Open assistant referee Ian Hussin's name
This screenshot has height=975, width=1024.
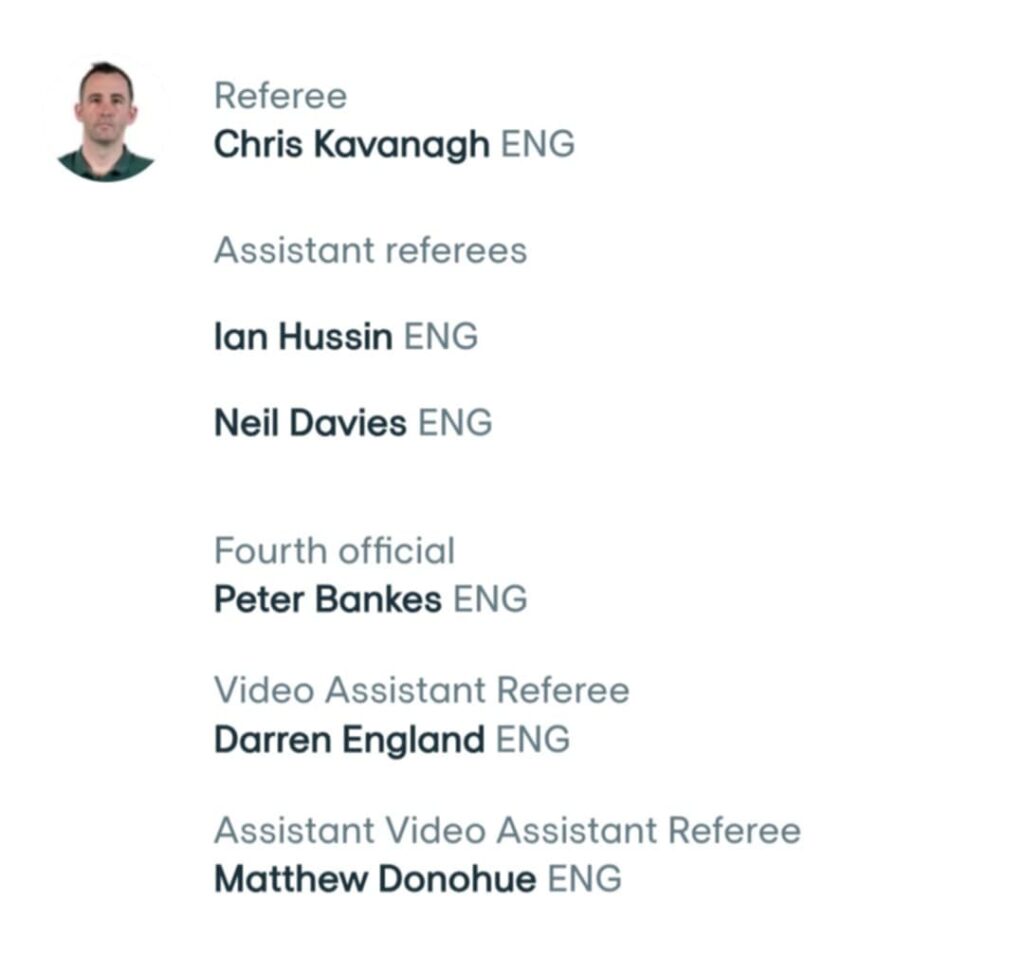tap(303, 337)
